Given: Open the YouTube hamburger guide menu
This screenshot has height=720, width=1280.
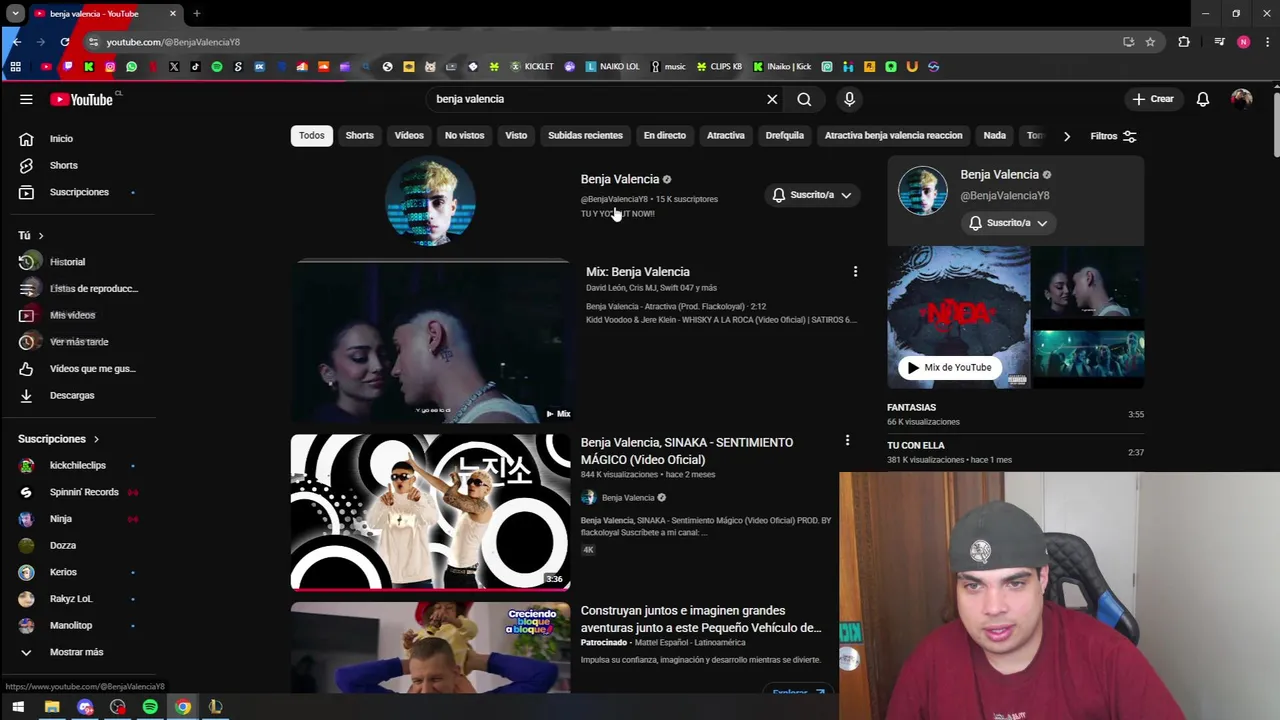Looking at the screenshot, I should click(x=26, y=99).
